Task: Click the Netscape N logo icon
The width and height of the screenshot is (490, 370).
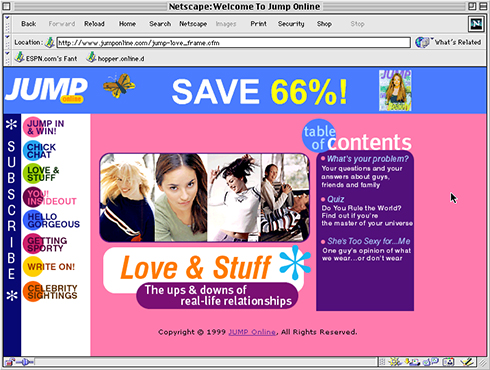Action: [476, 24]
